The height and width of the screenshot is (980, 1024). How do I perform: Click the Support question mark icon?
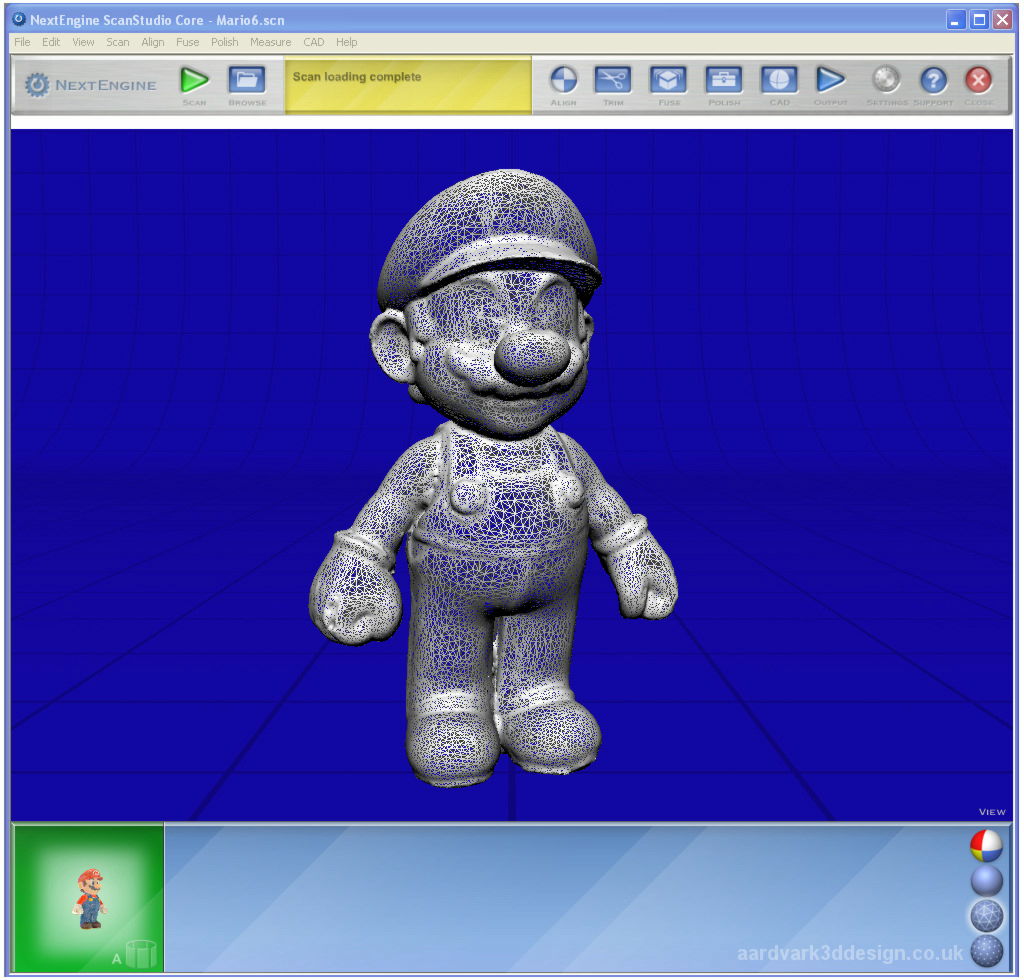[x=933, y=80]
